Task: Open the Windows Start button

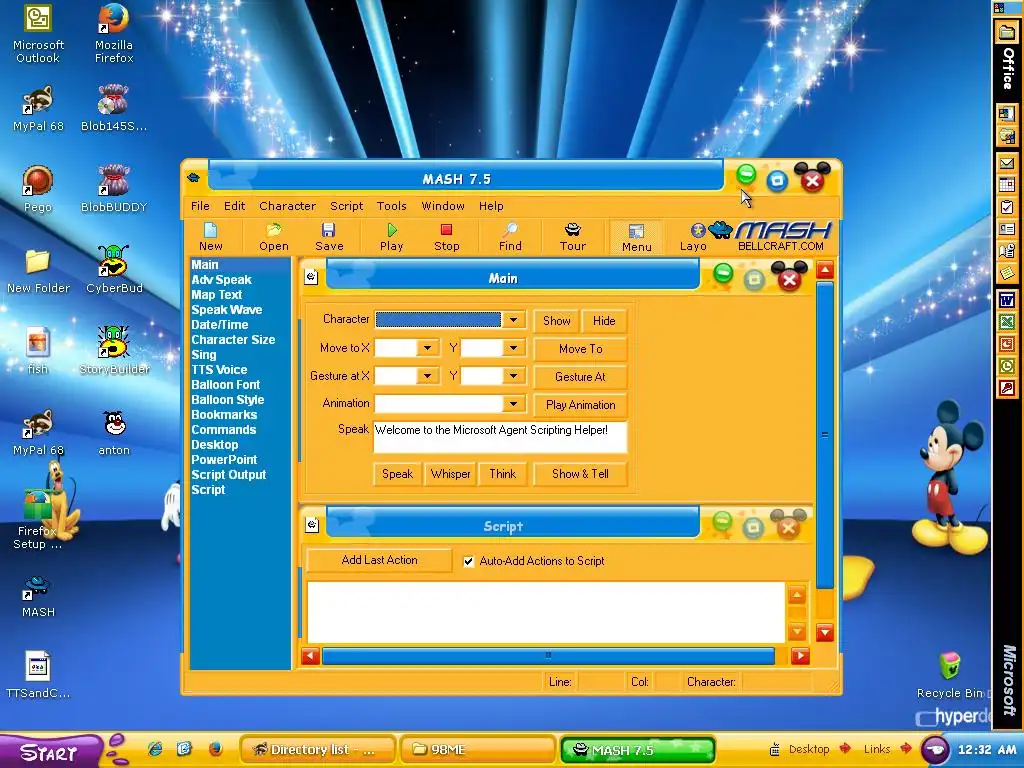Action: point(50,752)
